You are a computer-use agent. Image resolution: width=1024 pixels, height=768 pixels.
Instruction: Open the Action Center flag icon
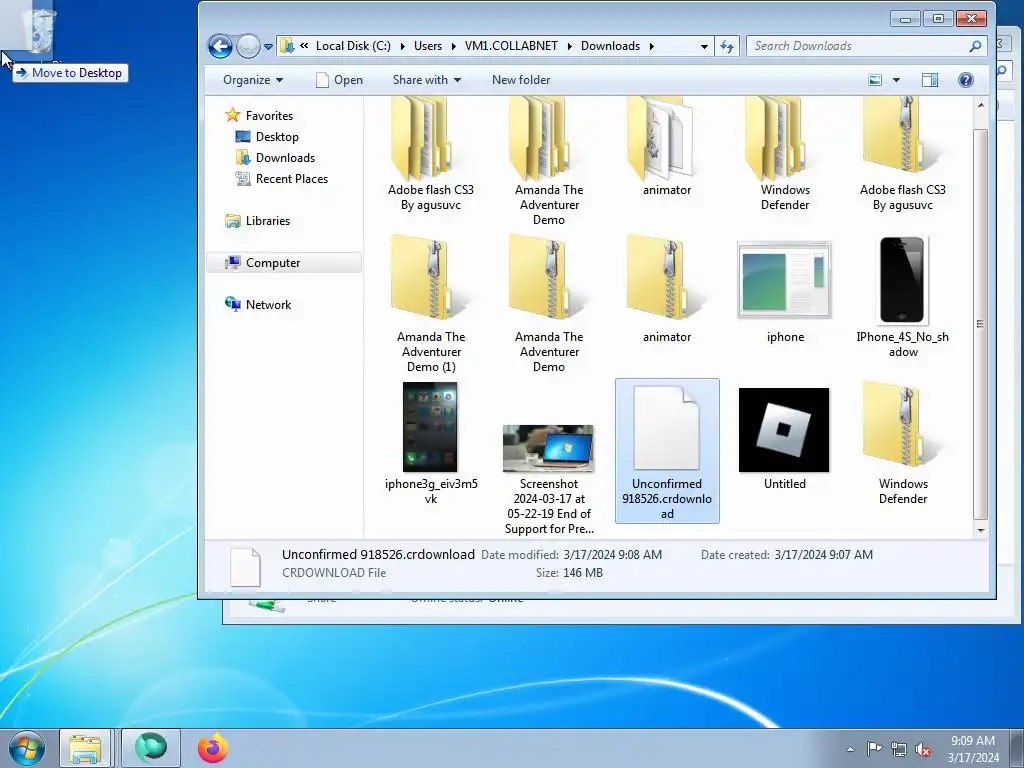click(874, 749)
